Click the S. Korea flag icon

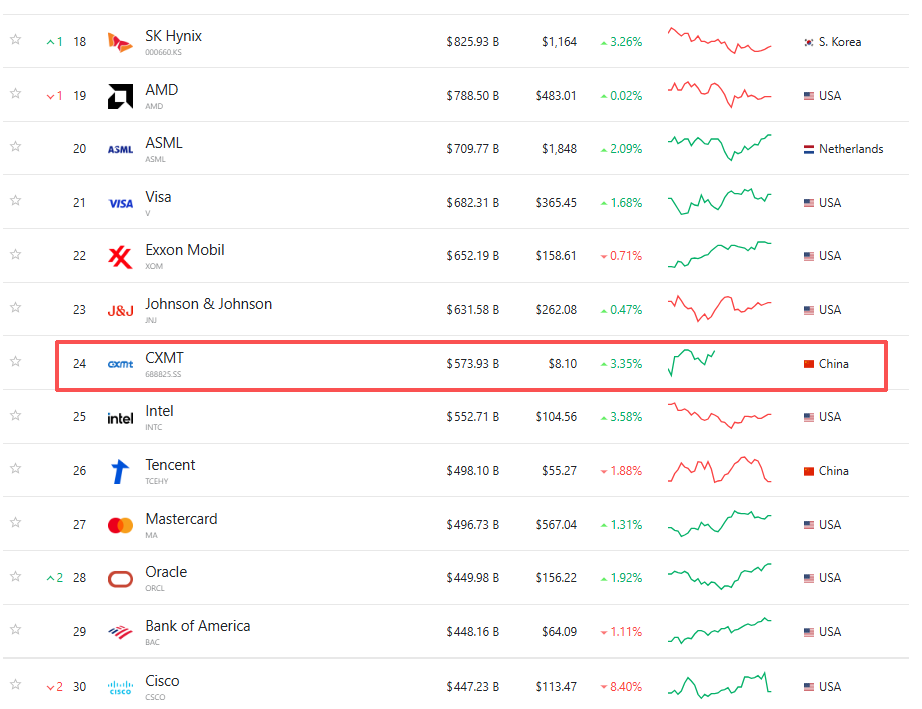pyautogui.click(x=809, y=42)
